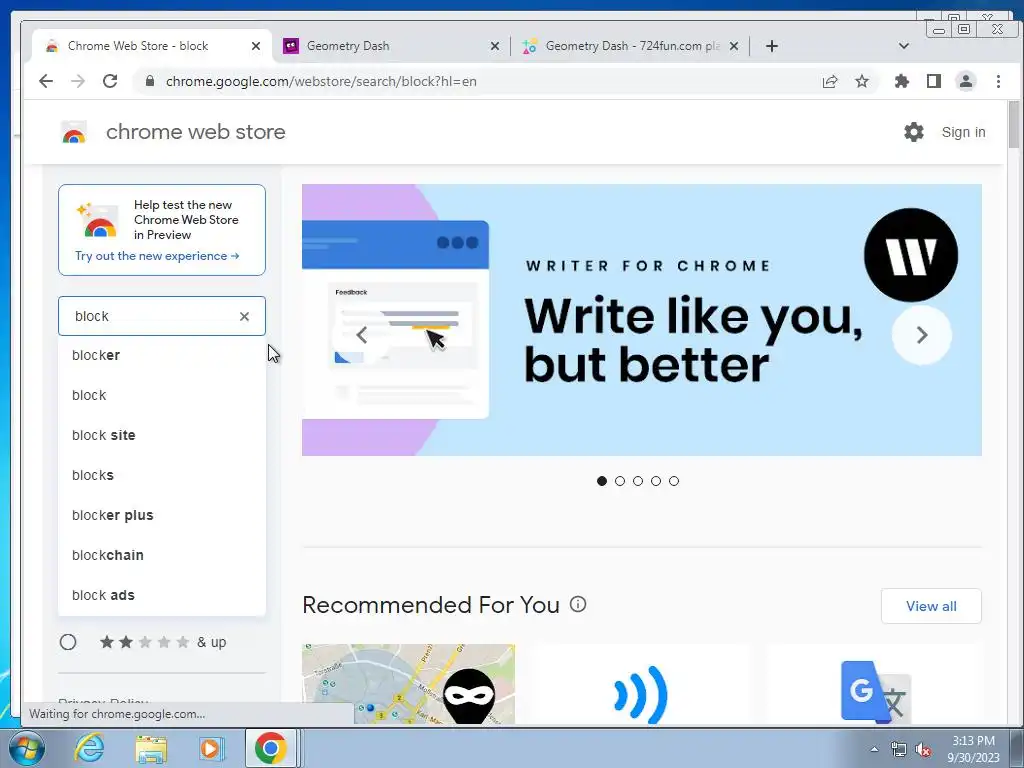
Task: Share this page from address bar
Action: pos(830,81)
